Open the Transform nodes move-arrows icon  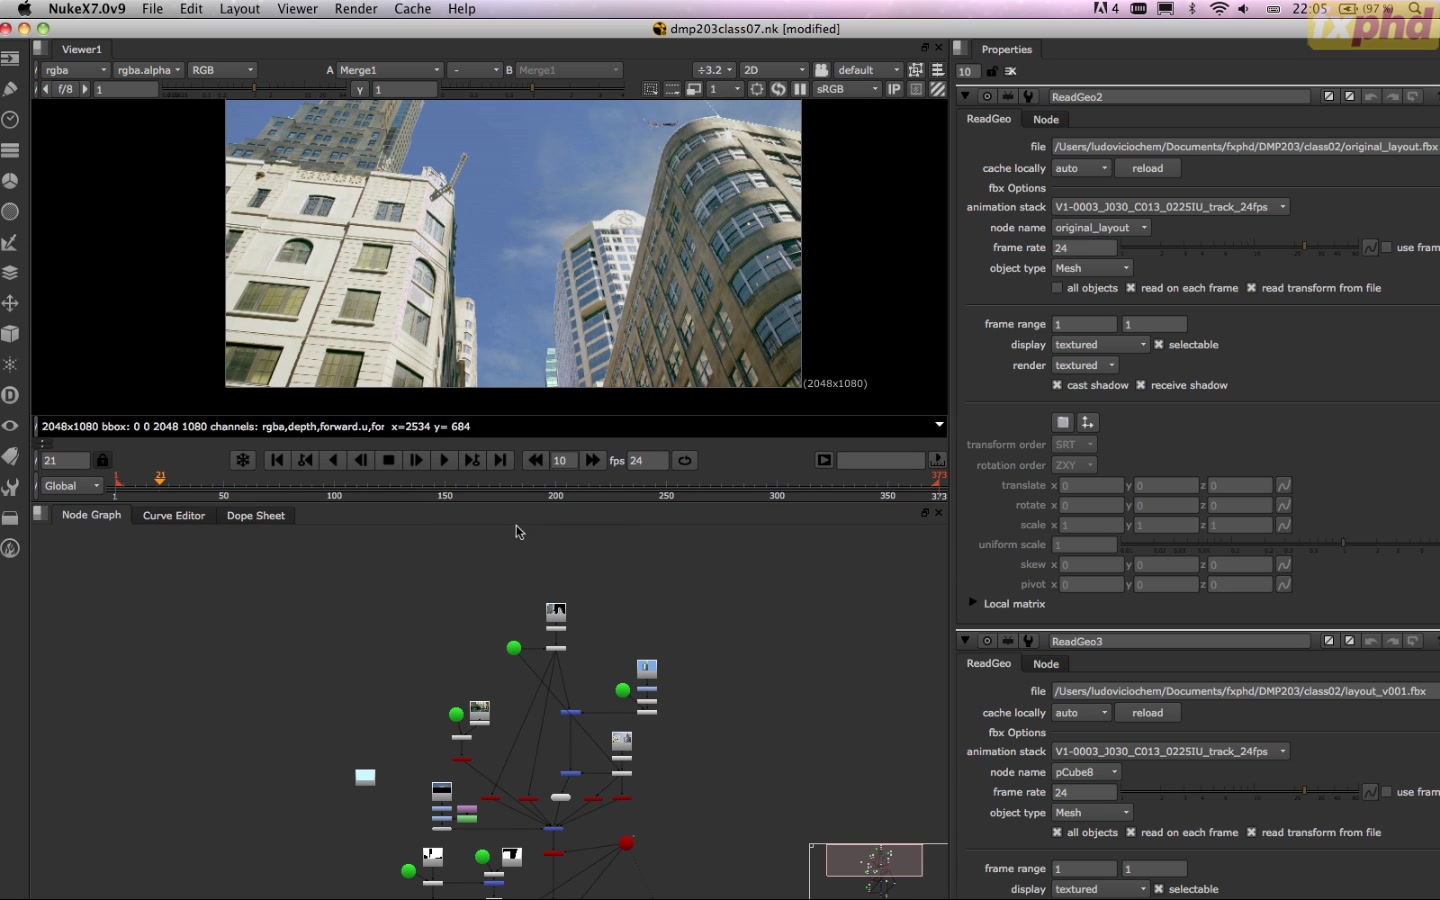11,303
